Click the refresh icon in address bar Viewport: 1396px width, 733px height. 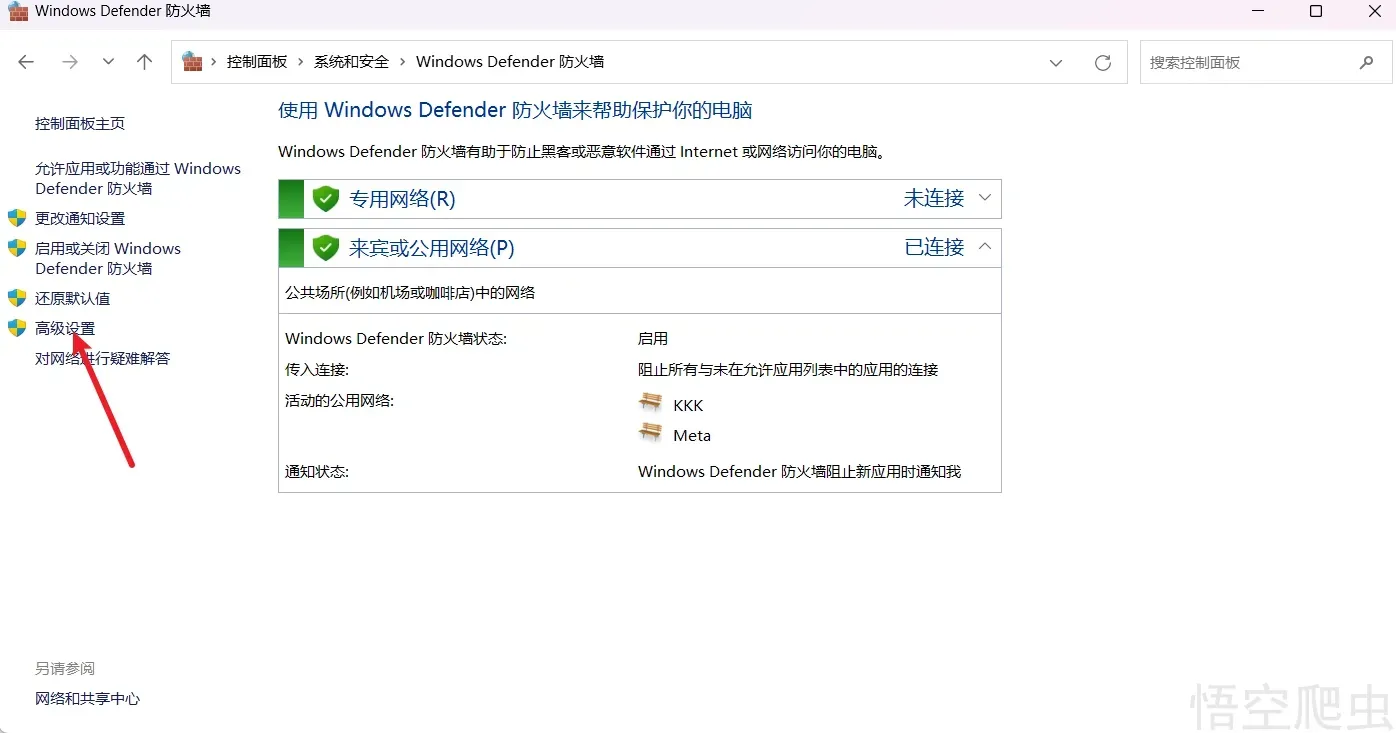click(x=1103, y=63)
